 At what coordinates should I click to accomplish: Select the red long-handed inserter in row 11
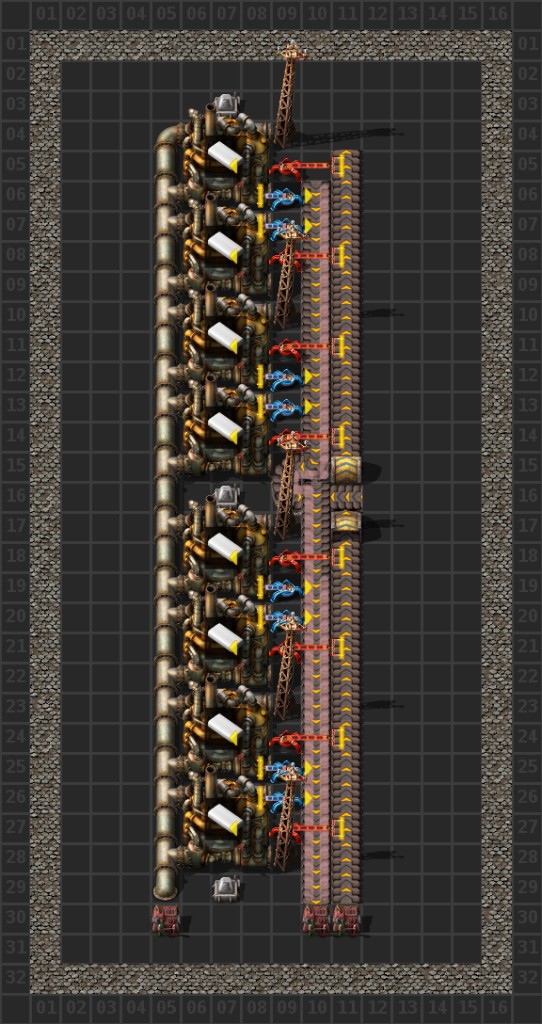[x=310, y=347]
